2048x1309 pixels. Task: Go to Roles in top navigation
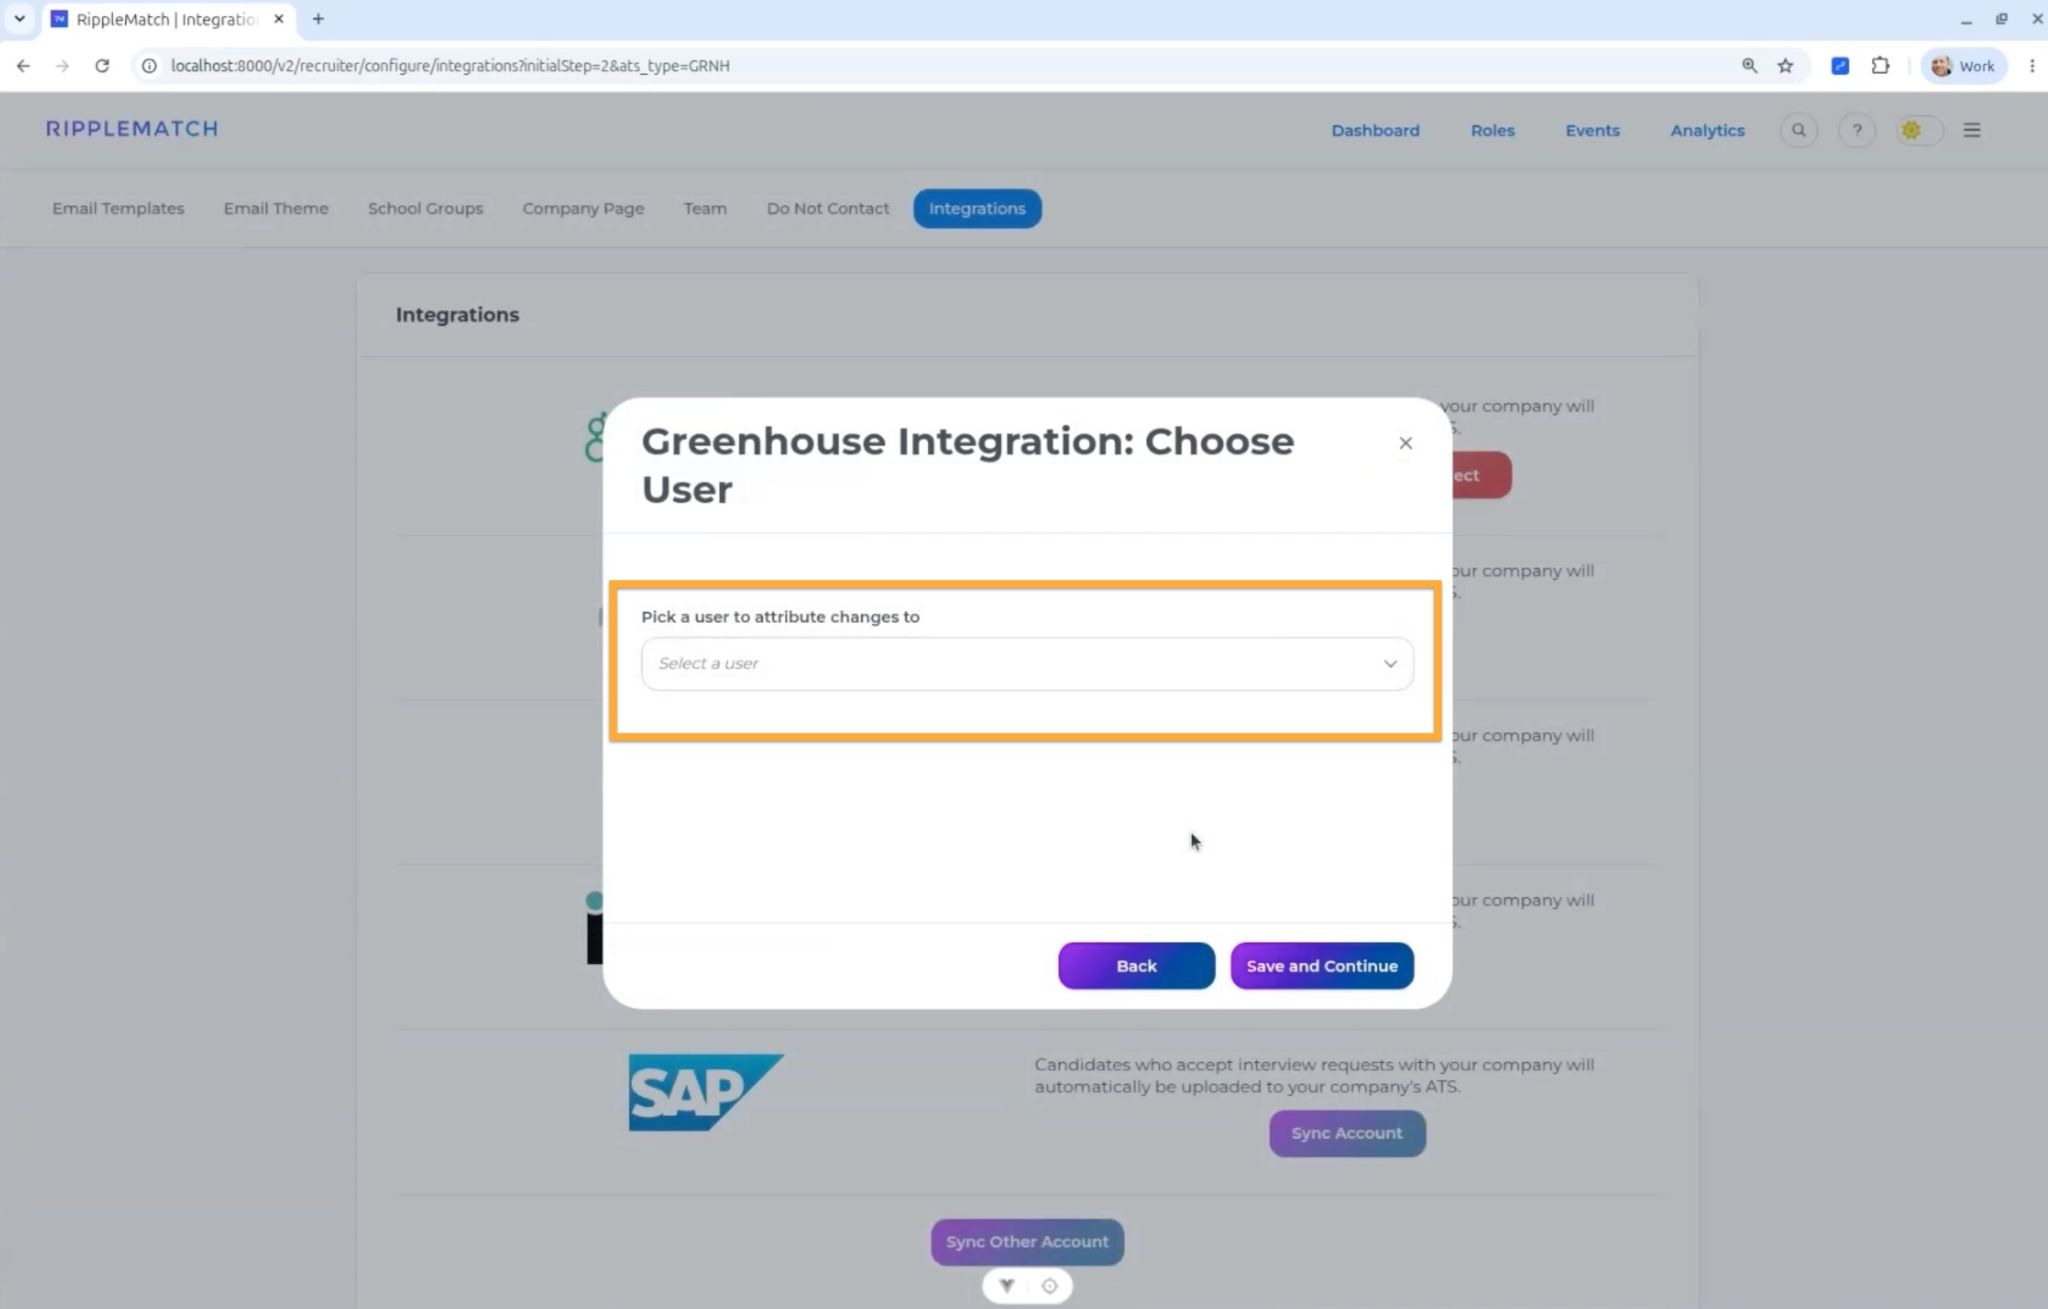pos(1492,130)
